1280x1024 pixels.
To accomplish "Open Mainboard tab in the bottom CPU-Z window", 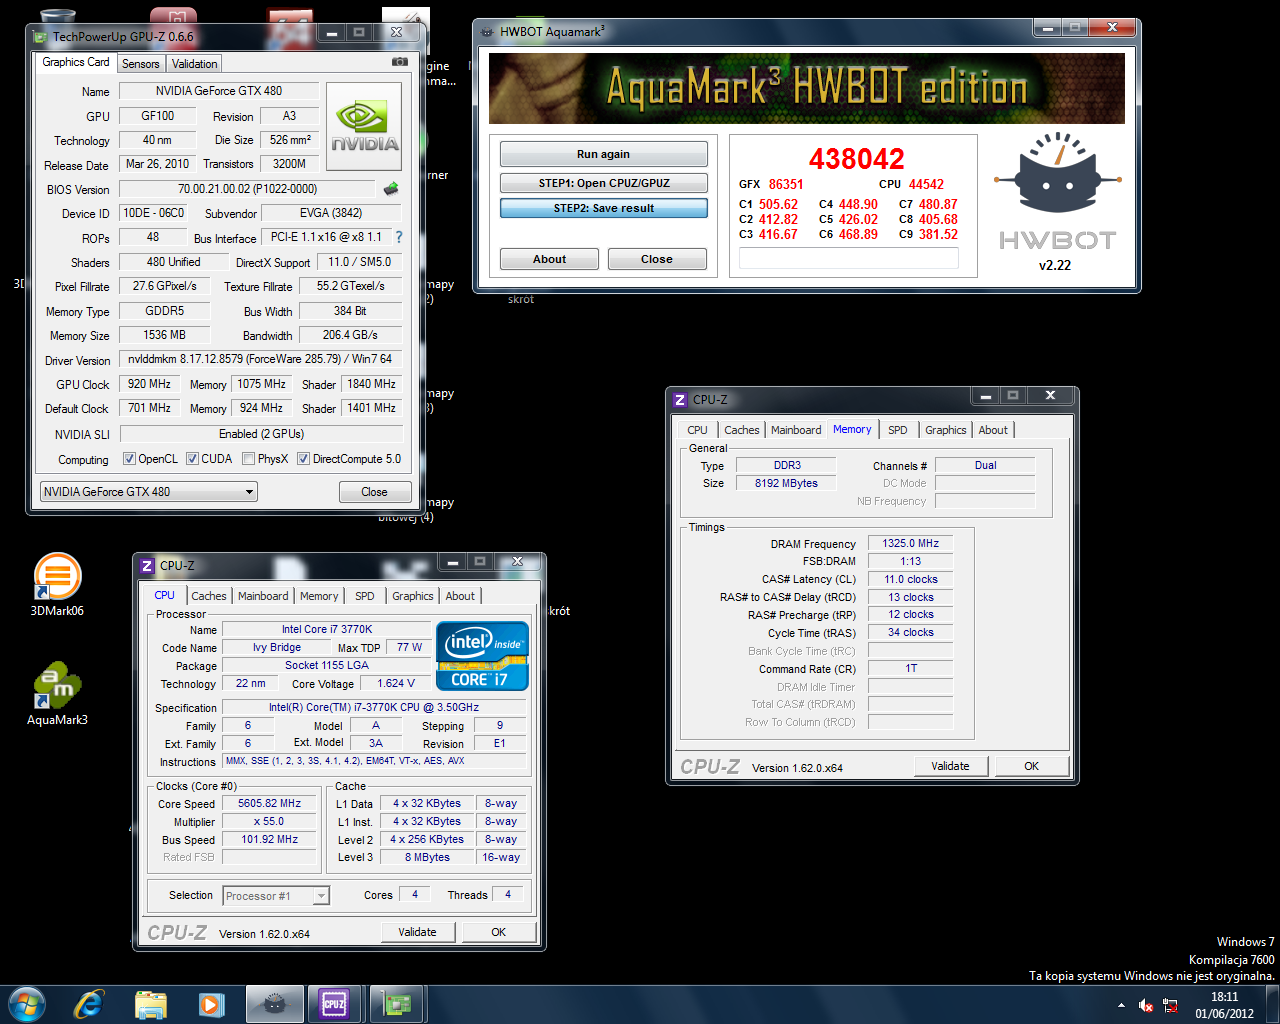I will coord(263,596).
